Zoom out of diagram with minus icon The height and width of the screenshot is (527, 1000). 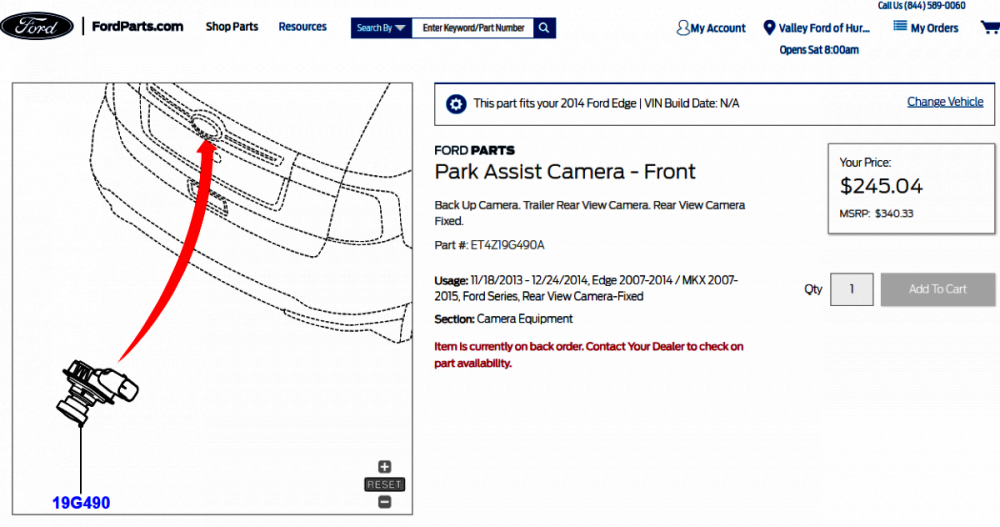coord(384,502)
